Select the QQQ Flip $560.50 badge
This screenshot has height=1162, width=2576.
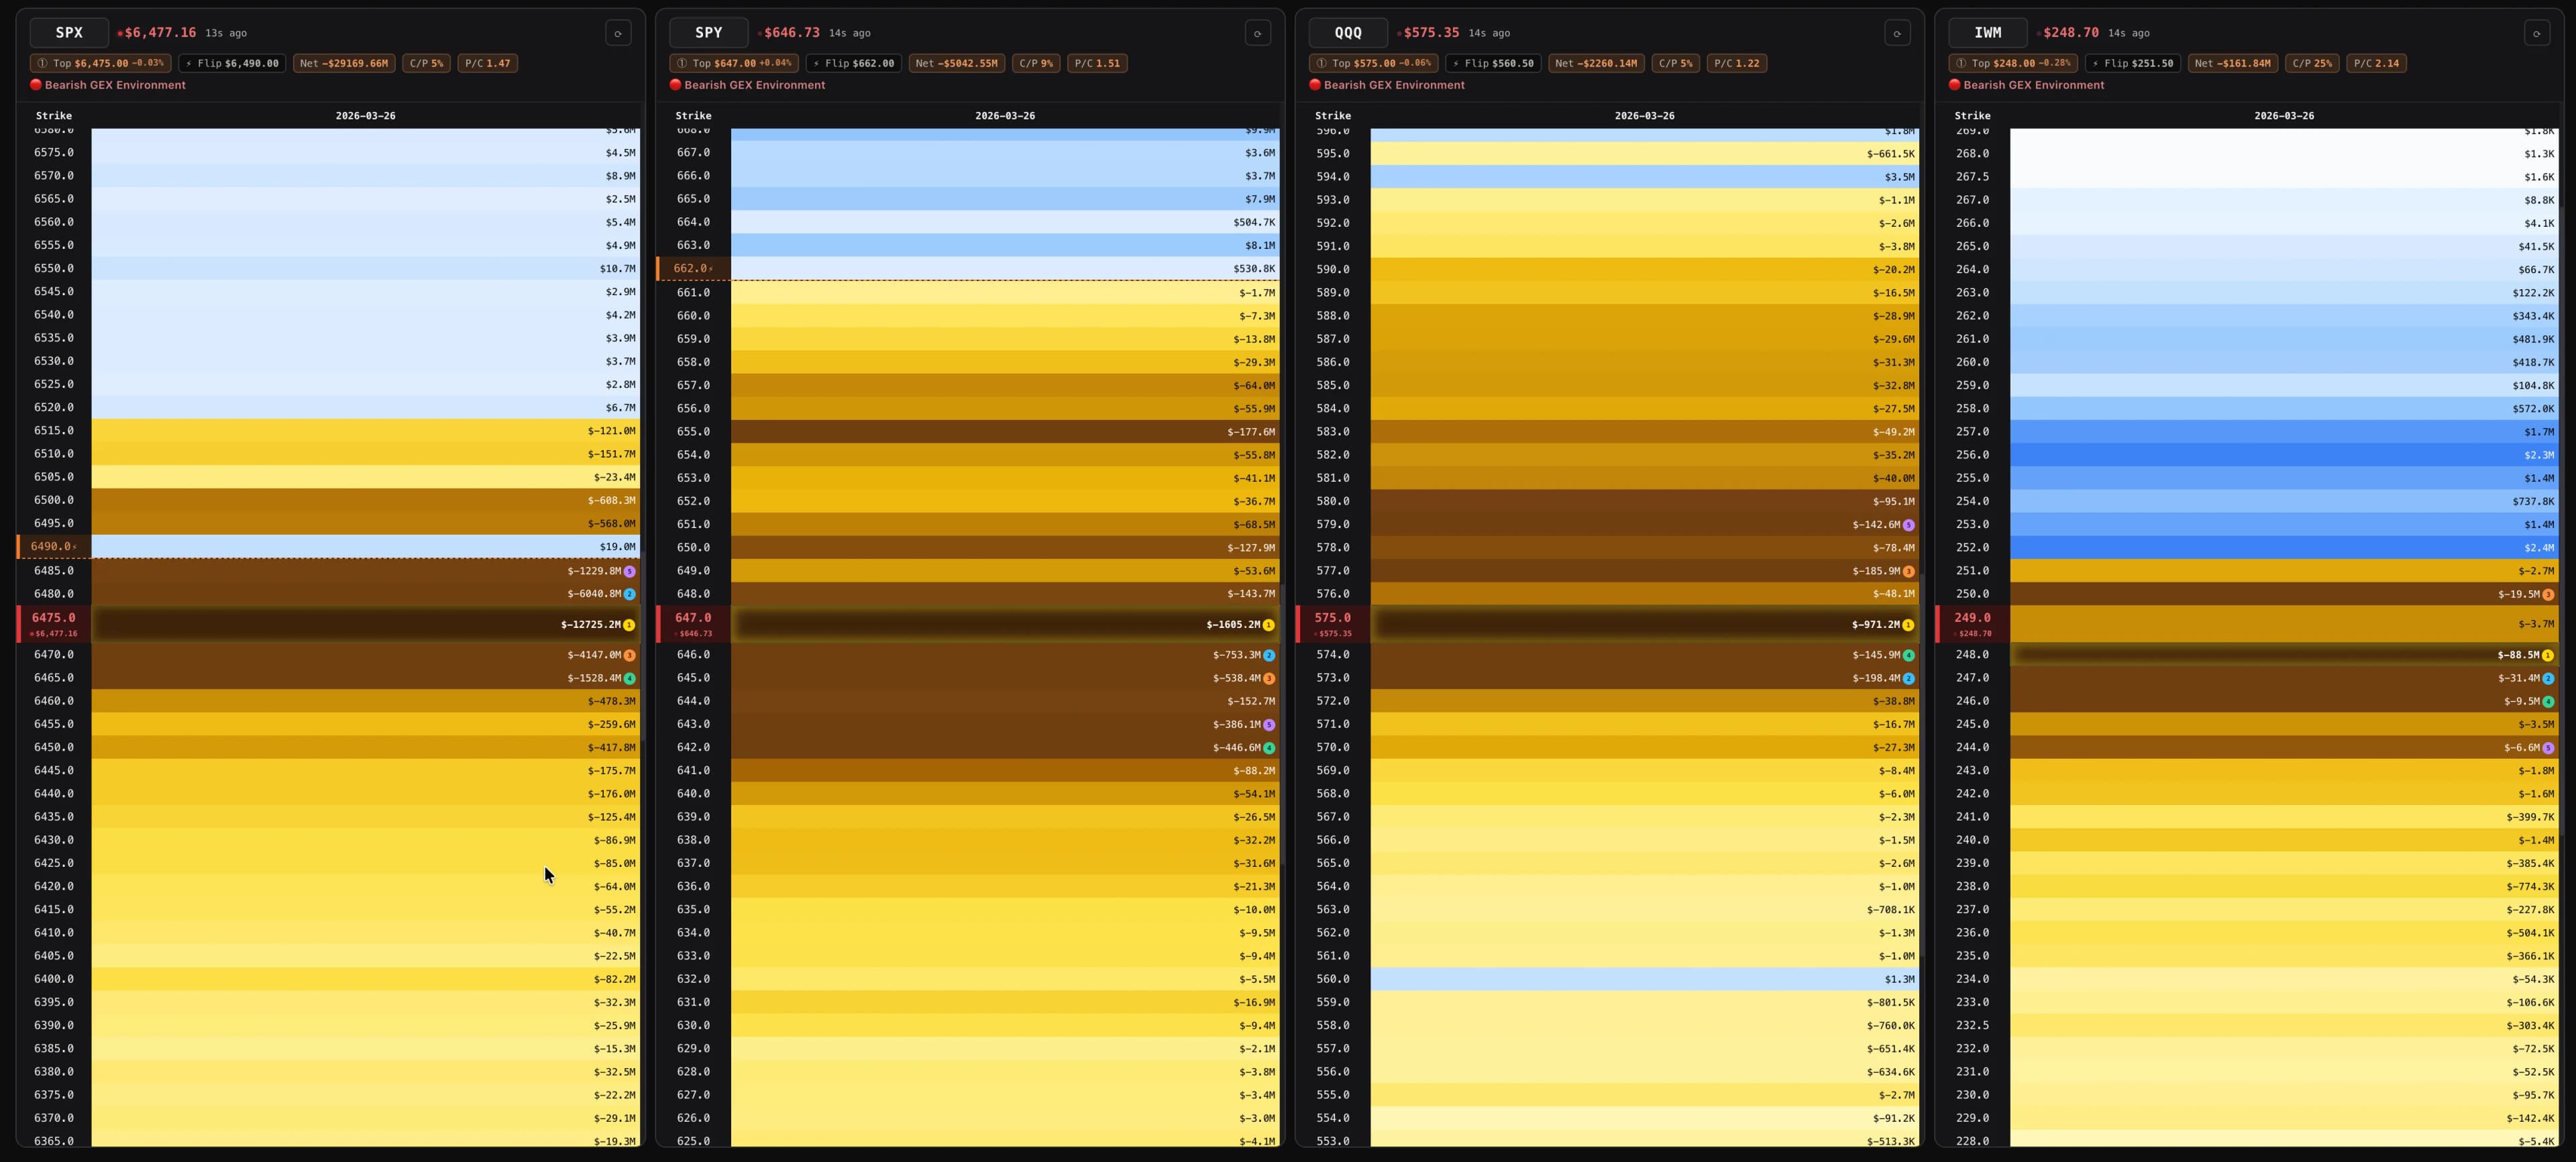(1493, 63)
